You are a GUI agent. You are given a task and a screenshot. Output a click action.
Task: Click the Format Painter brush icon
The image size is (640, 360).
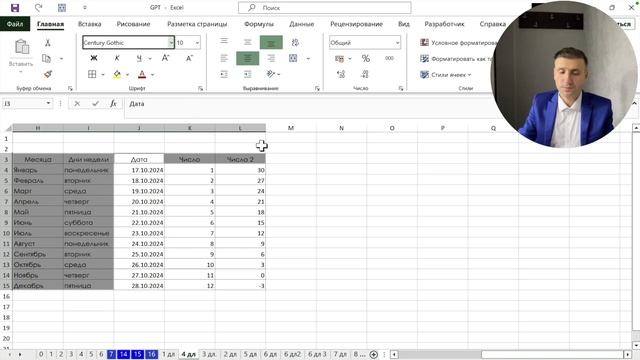click(x=48, y=74)
